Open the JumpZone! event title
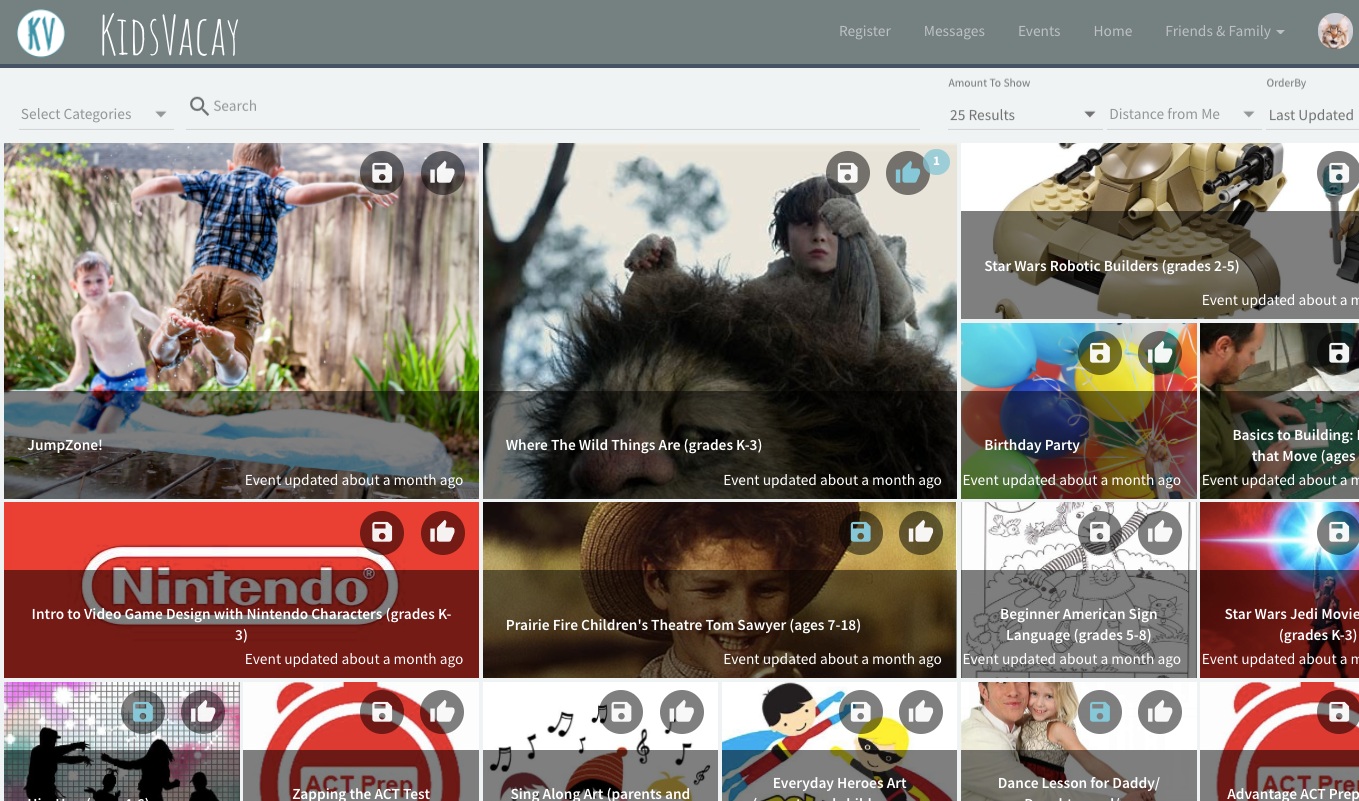The width and height of the screenshot is (1359, 801). pyautogui.click(x=65, y=445)
